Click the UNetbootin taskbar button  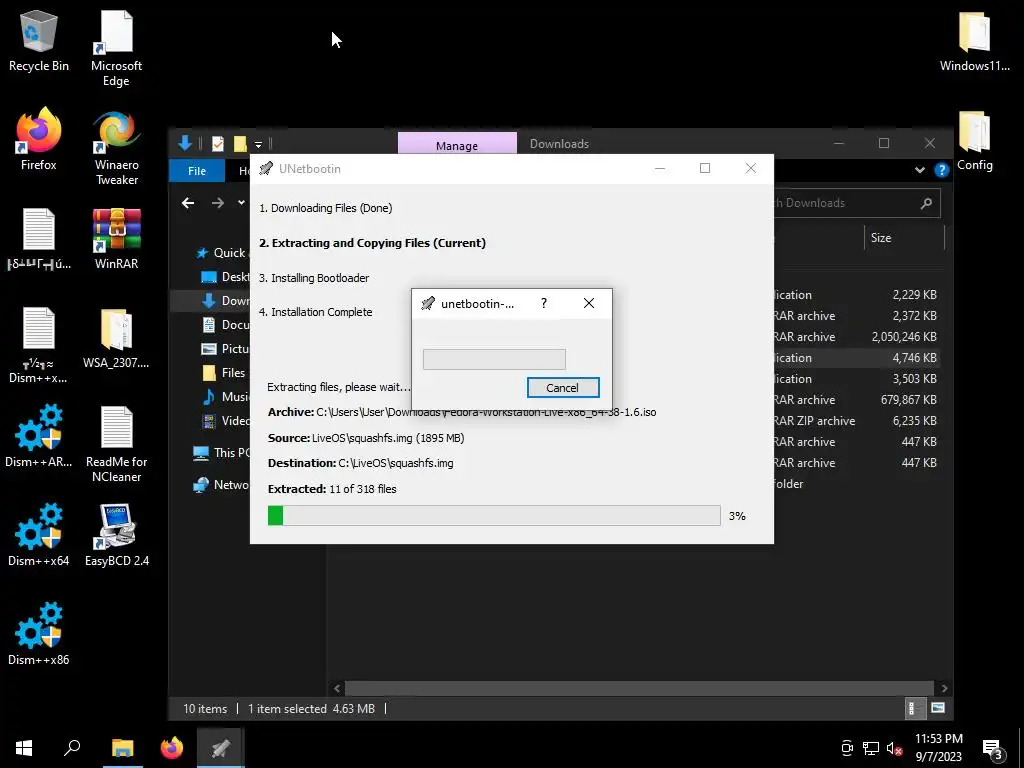[x=221, y=748]
